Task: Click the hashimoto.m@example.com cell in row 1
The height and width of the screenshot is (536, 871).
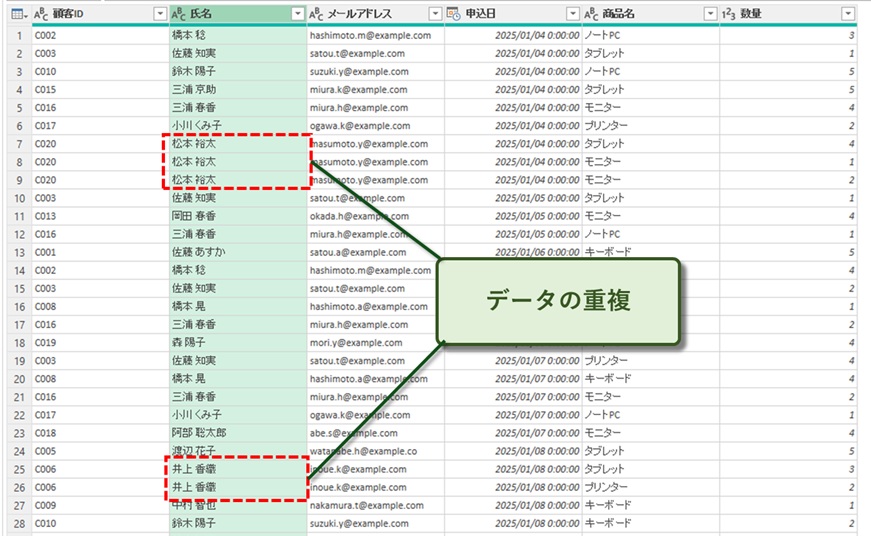Action: 370,35
